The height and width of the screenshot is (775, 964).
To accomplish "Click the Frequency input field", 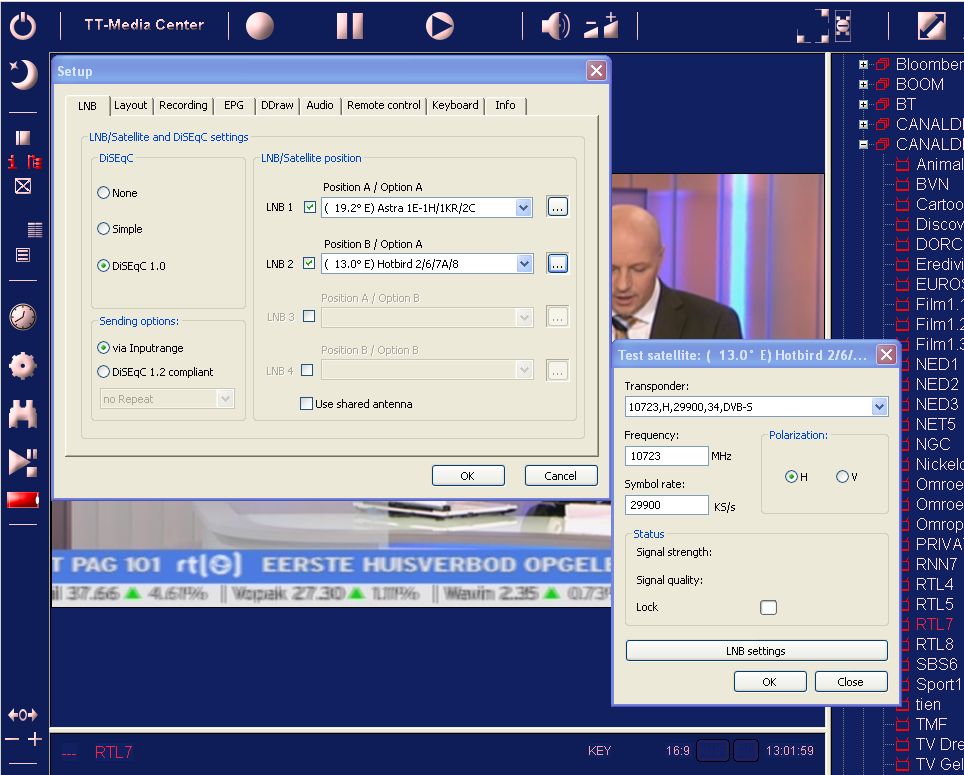I will [666, 456].
